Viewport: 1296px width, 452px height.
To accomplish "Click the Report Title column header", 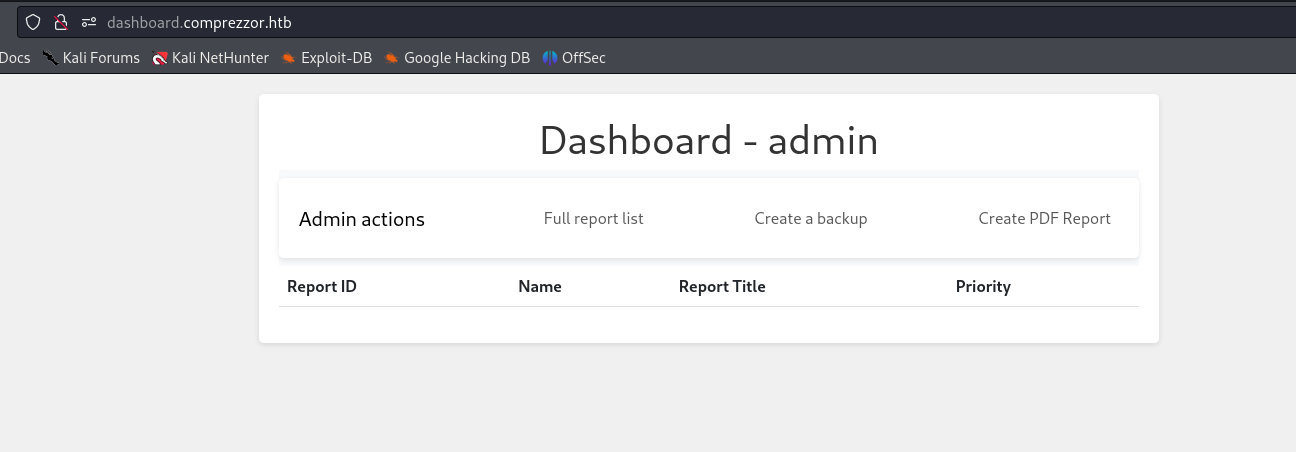I will tap(722, 286).
